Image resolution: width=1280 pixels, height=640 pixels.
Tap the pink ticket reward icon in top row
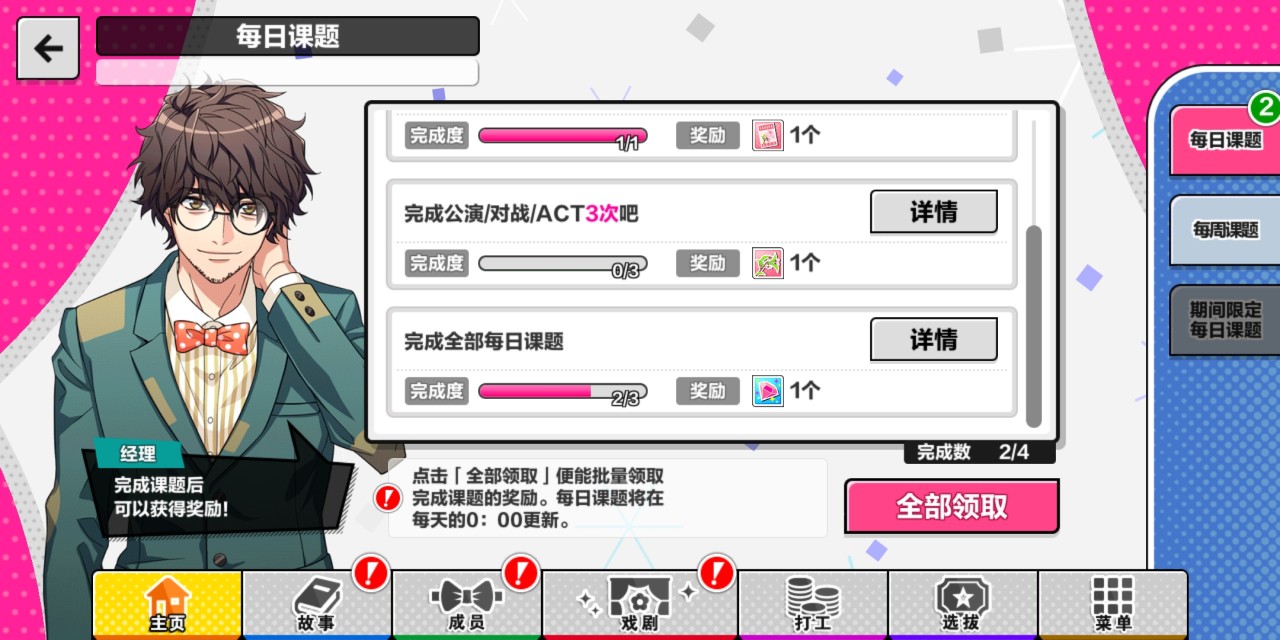click(768, 135)
